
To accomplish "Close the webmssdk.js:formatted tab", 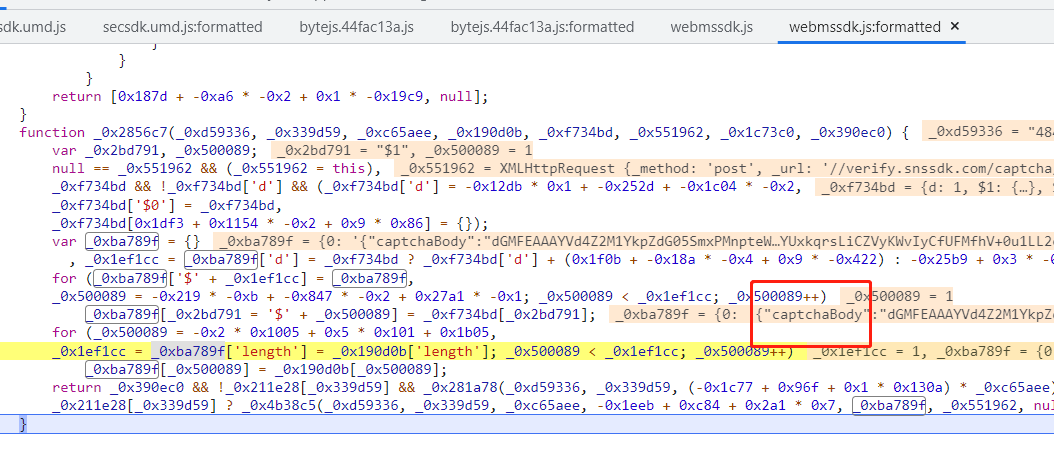I will 955,27.
